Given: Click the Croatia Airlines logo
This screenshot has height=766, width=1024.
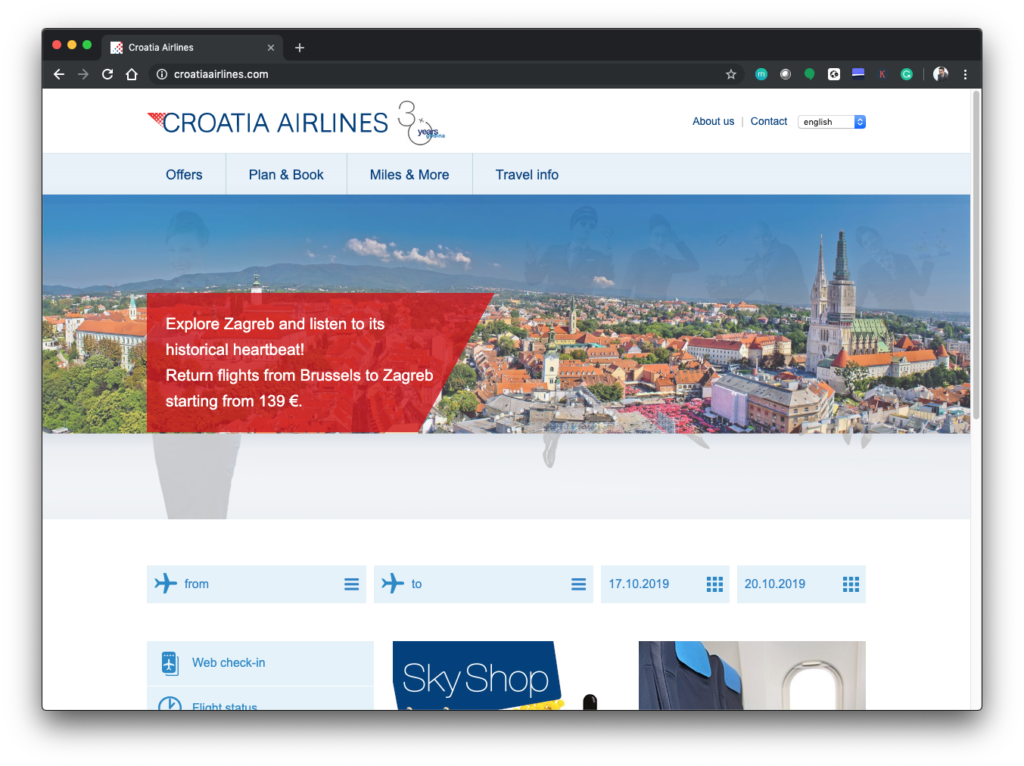Looking at the screenshot, I should tap(268, 122).
